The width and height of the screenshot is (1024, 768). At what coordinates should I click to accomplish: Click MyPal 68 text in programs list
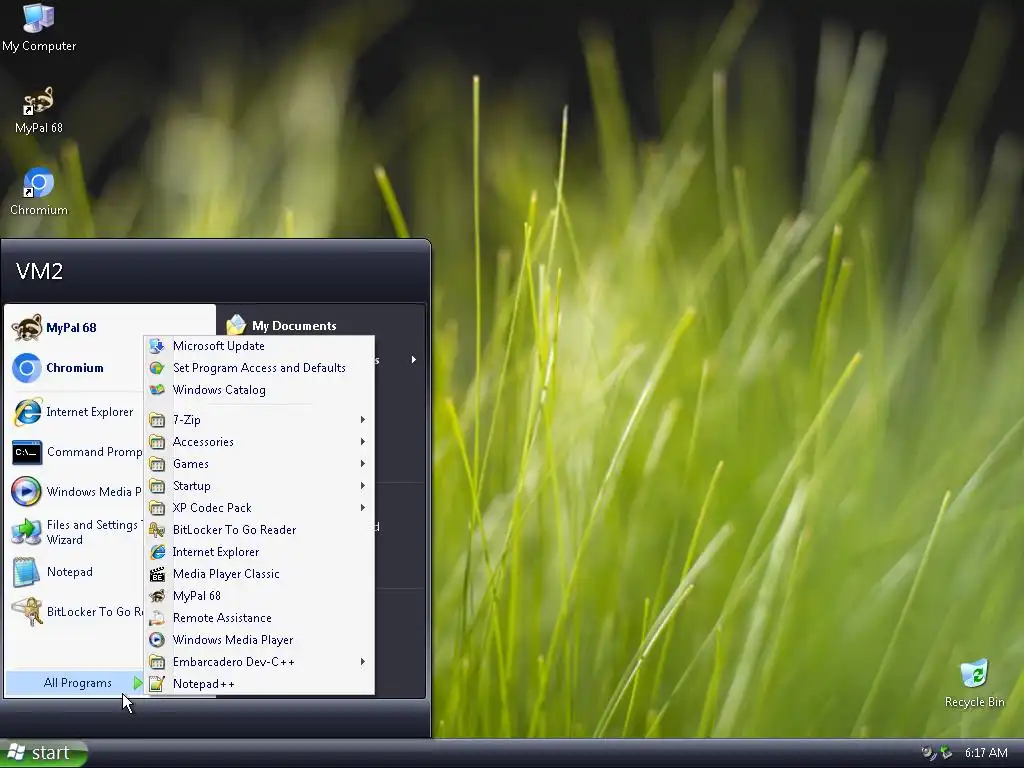[197, 596]
